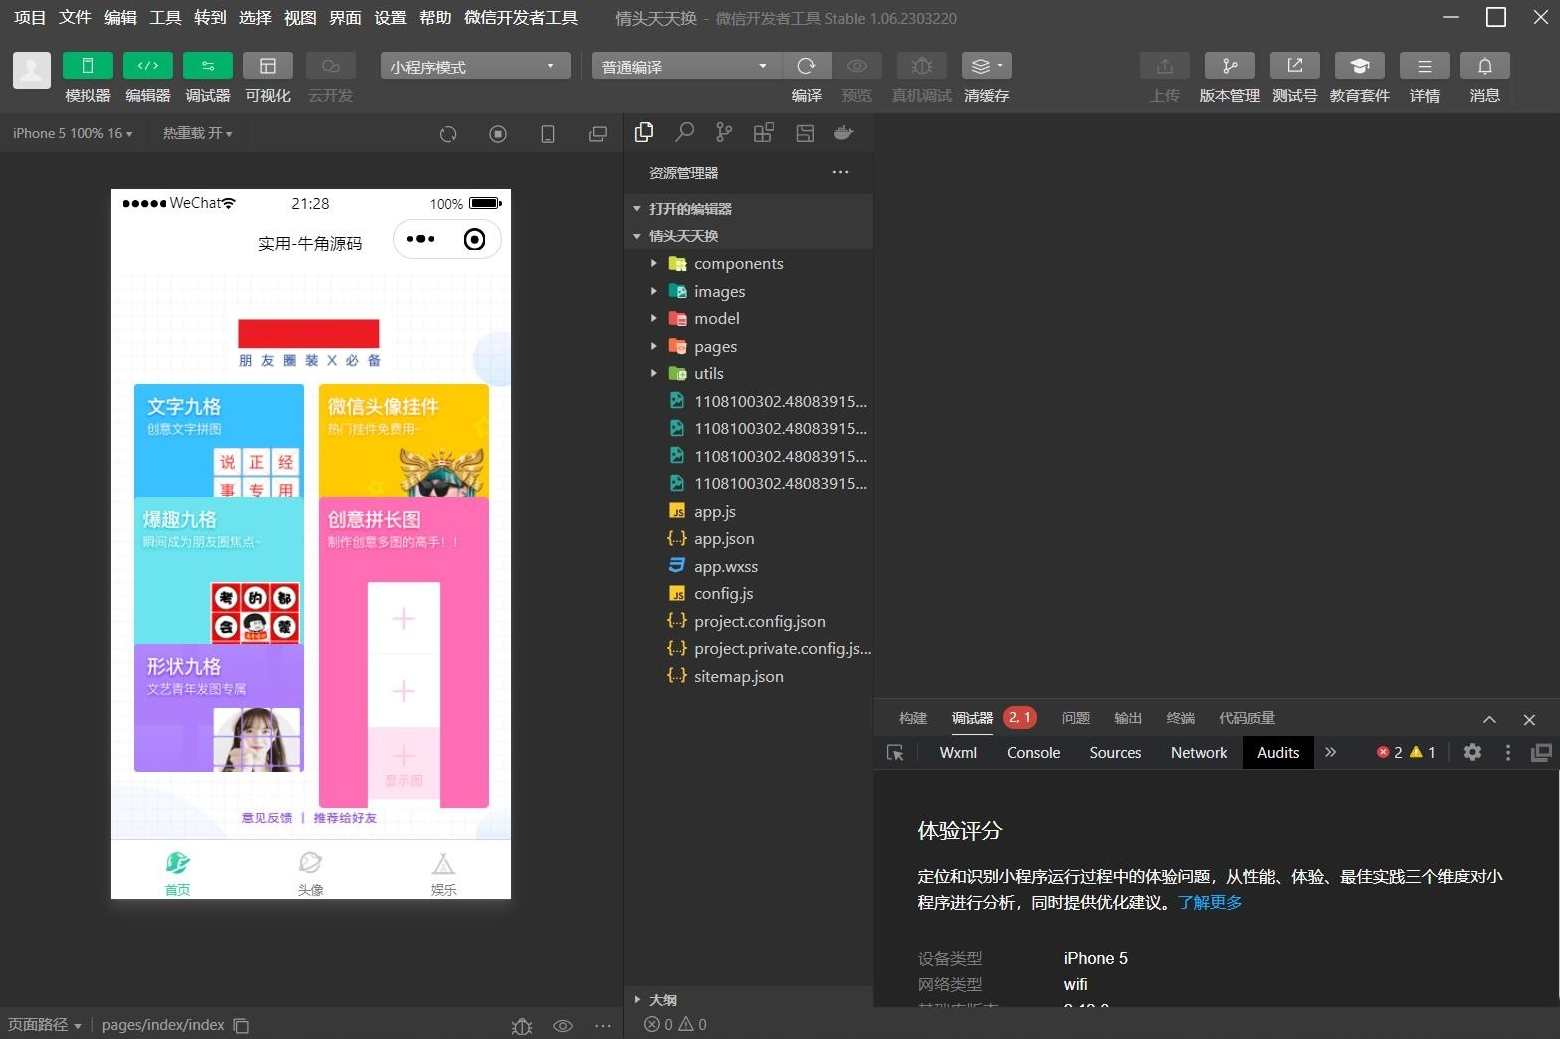
Task: Toggle the simulator device rotation icon
Action: pos(548,133)
